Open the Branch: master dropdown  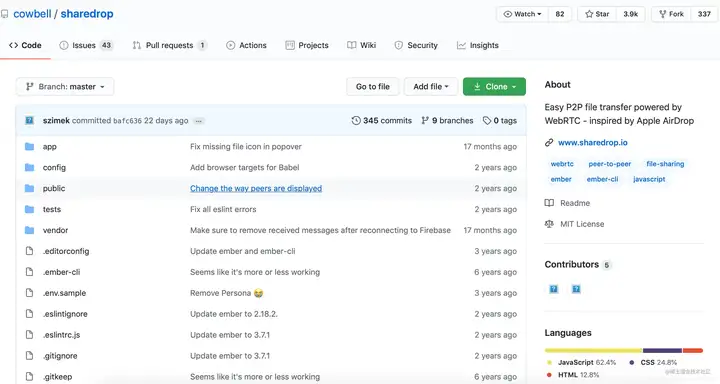[x=65, y=86]
